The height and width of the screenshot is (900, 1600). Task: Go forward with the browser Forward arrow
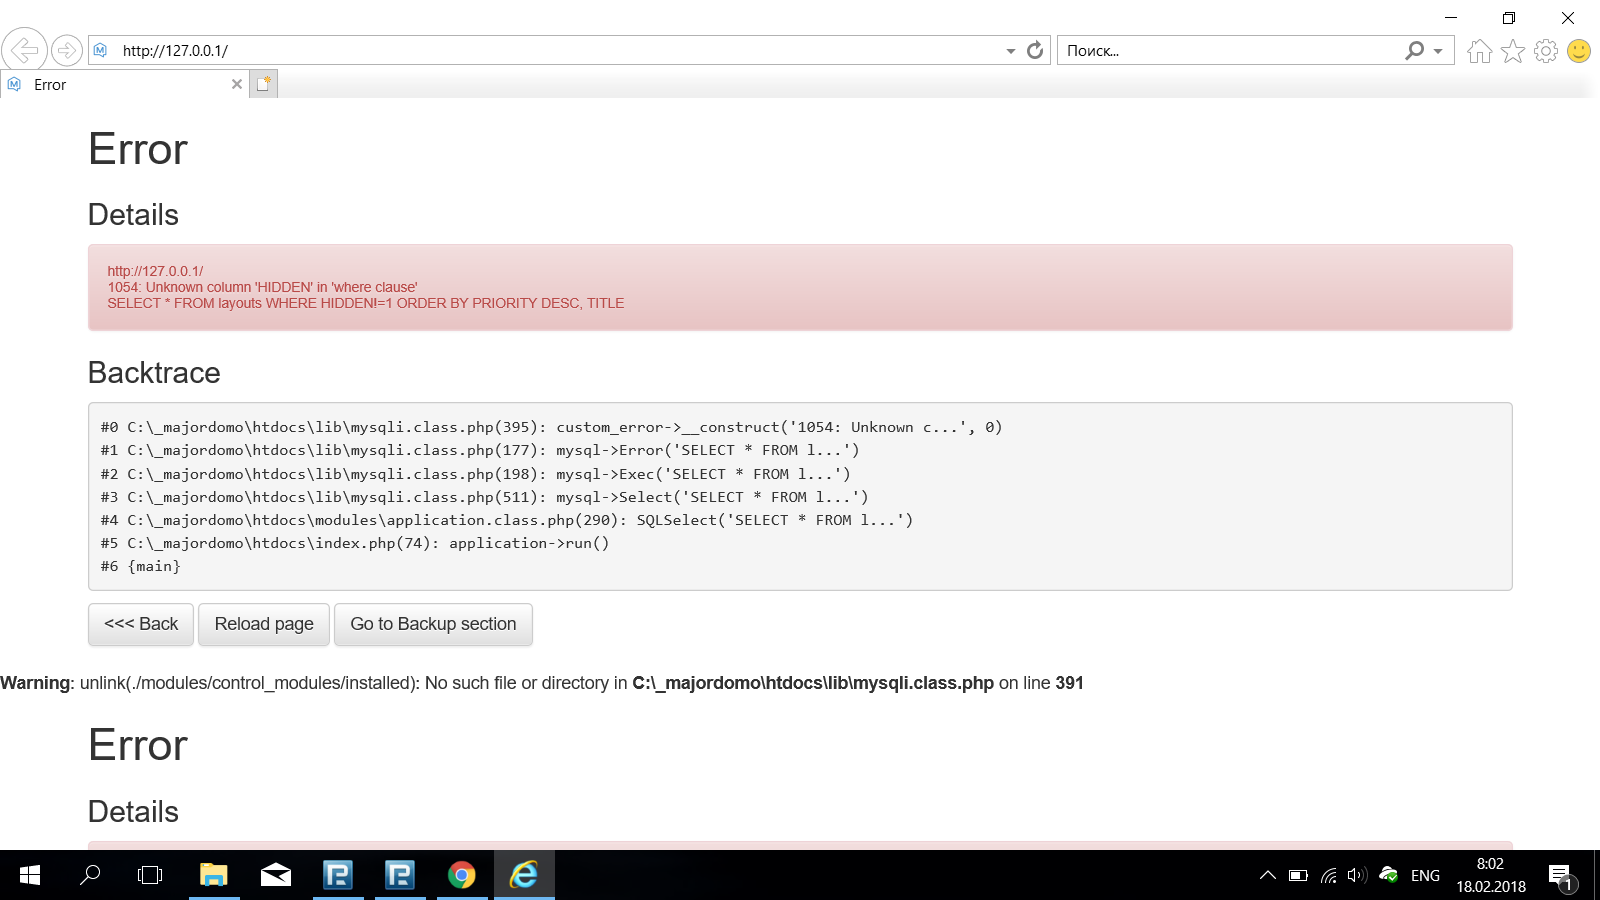[x=67, y=50]
